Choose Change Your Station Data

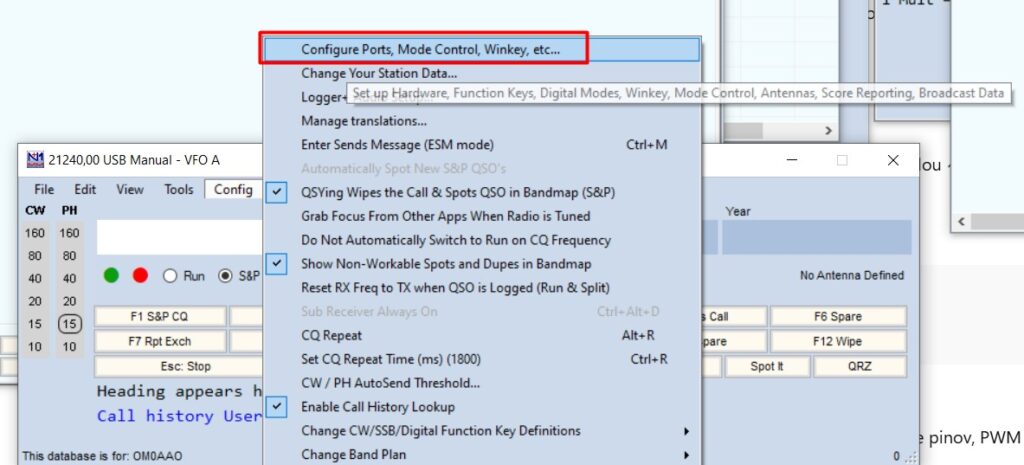tap(379, 73)
